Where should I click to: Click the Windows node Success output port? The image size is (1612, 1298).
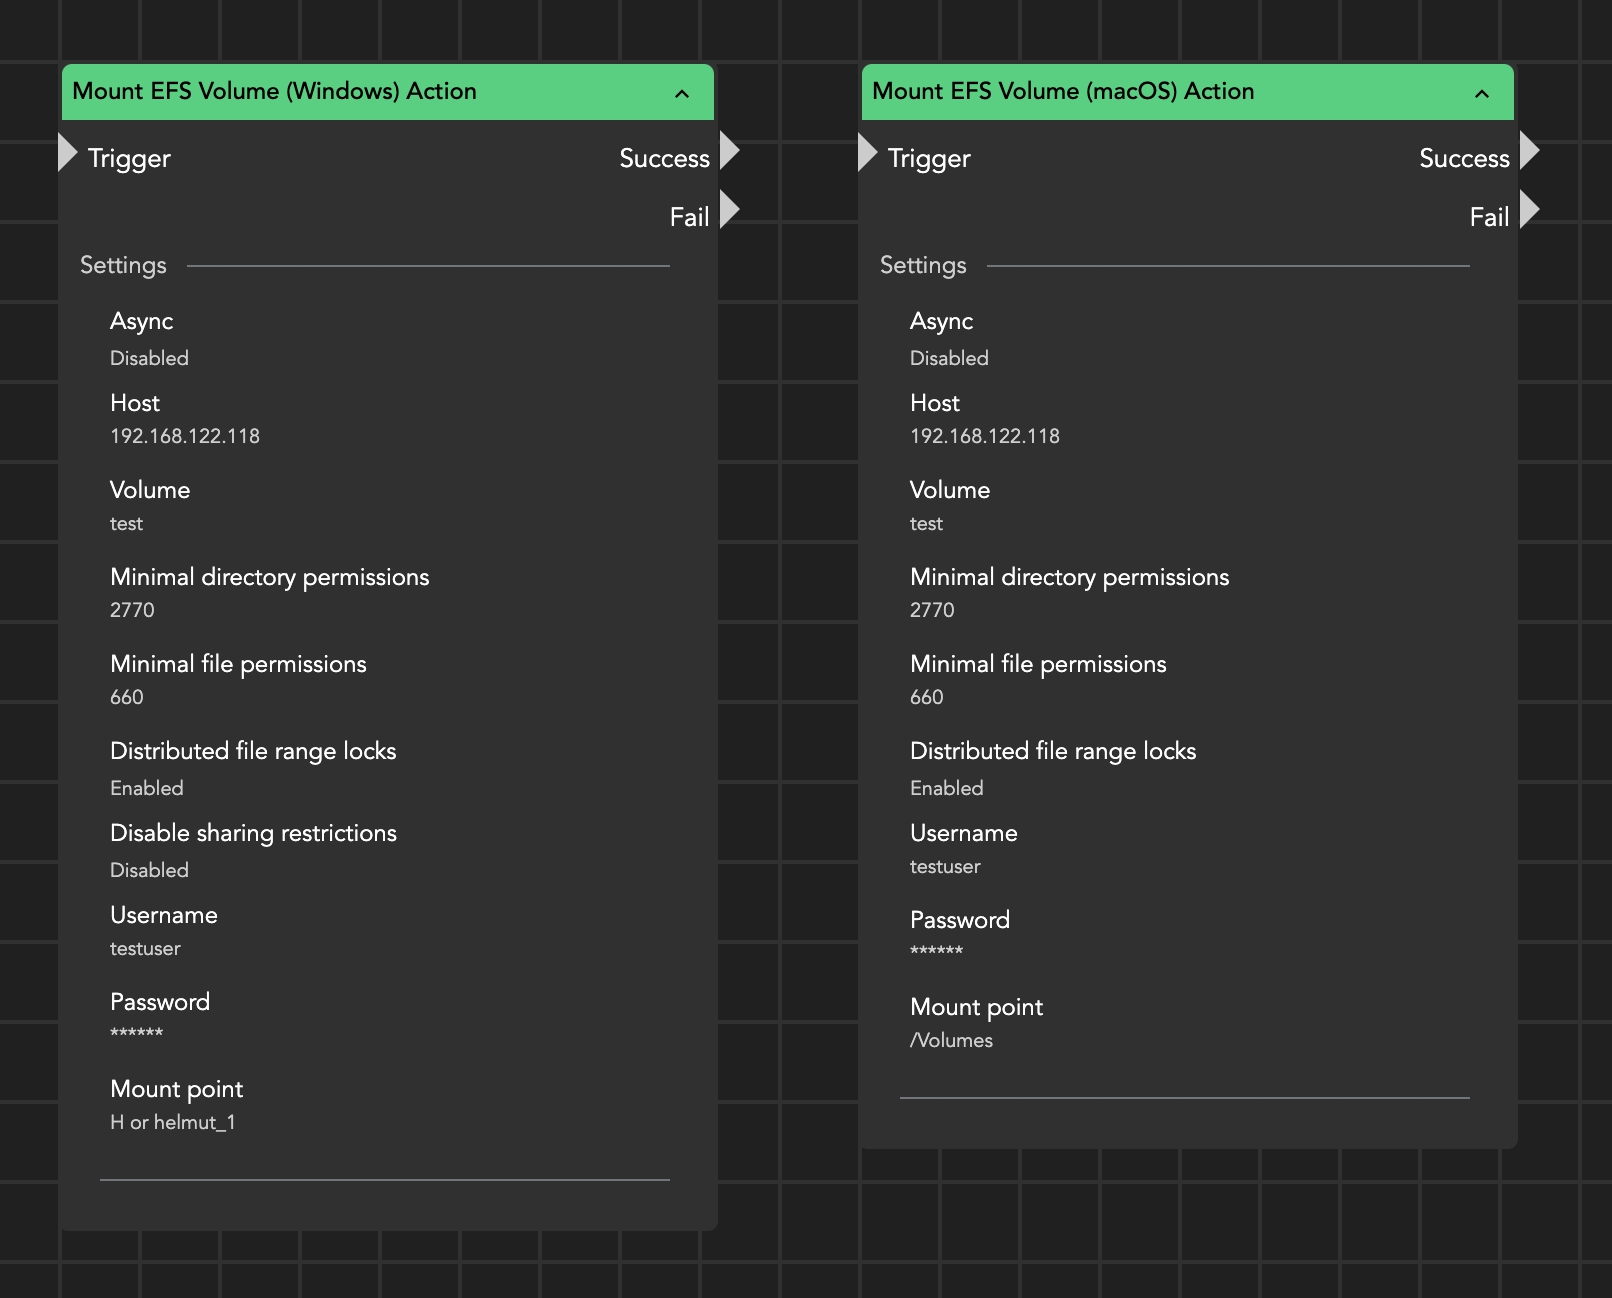(x=729, y=151)
